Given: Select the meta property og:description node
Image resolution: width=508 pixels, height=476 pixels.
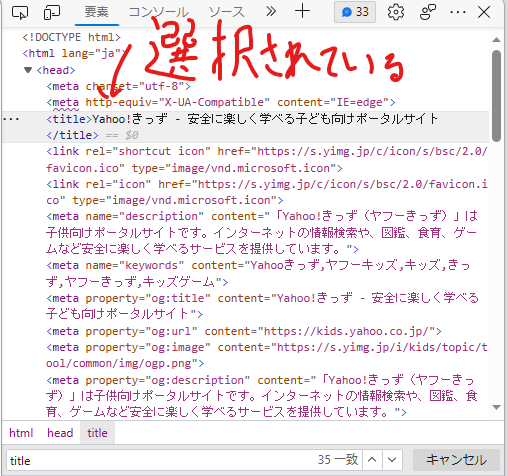Looking at the screenshot, I should tap(262, 396).
